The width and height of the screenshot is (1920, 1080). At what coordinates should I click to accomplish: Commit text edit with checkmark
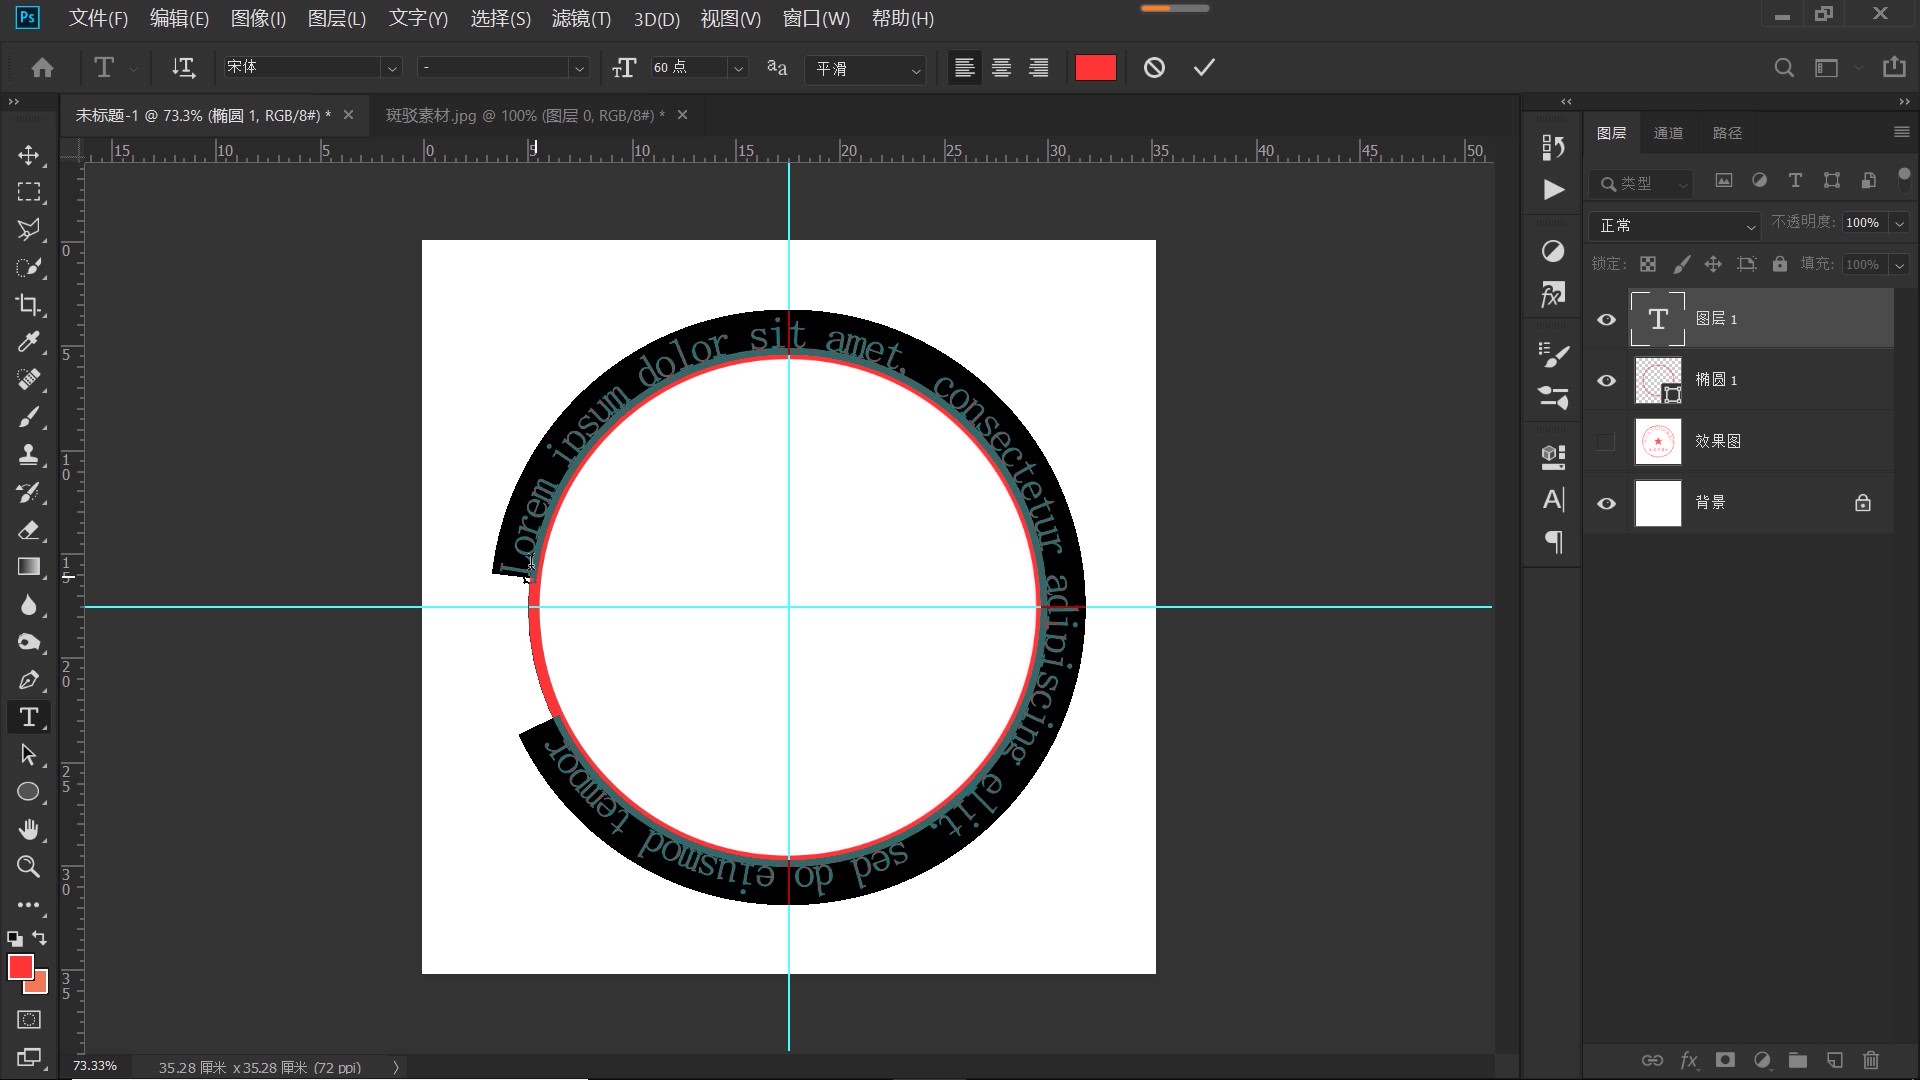coord(1204,67)
